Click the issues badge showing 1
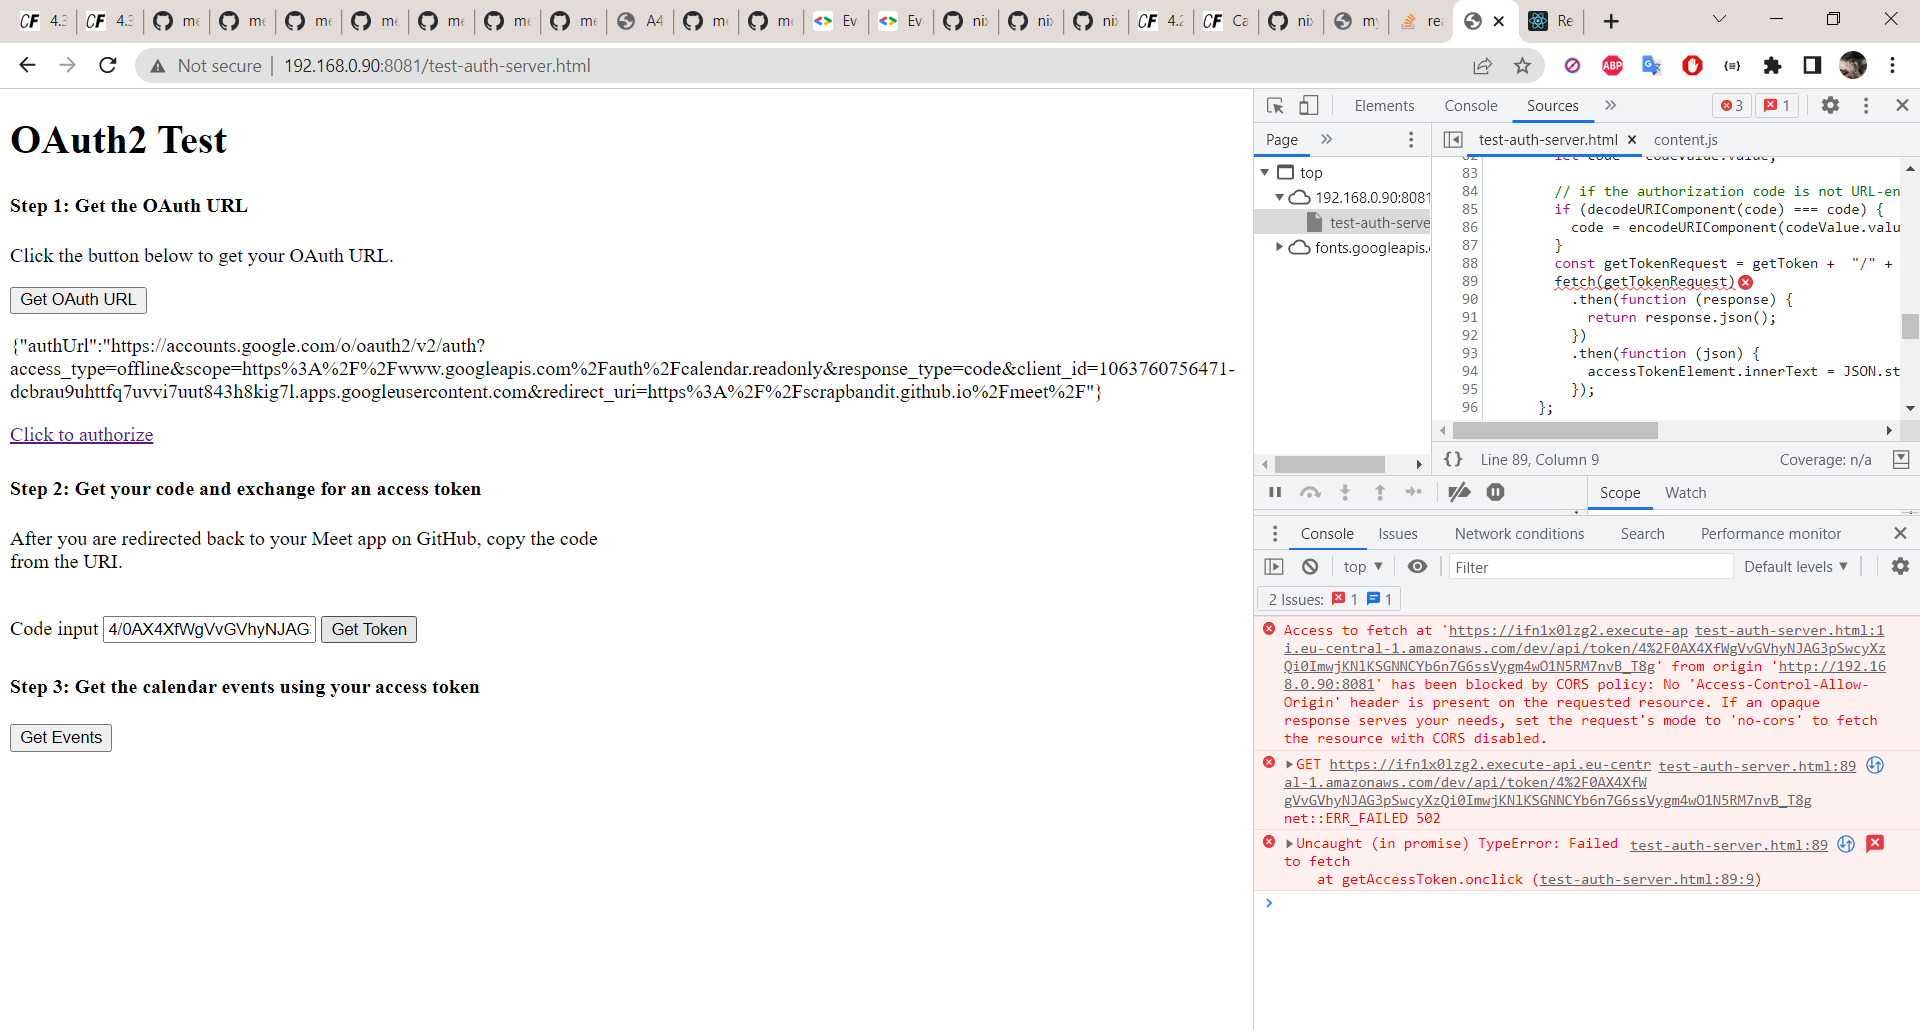1920x1030 pixels. click(x=1777, y=105)
